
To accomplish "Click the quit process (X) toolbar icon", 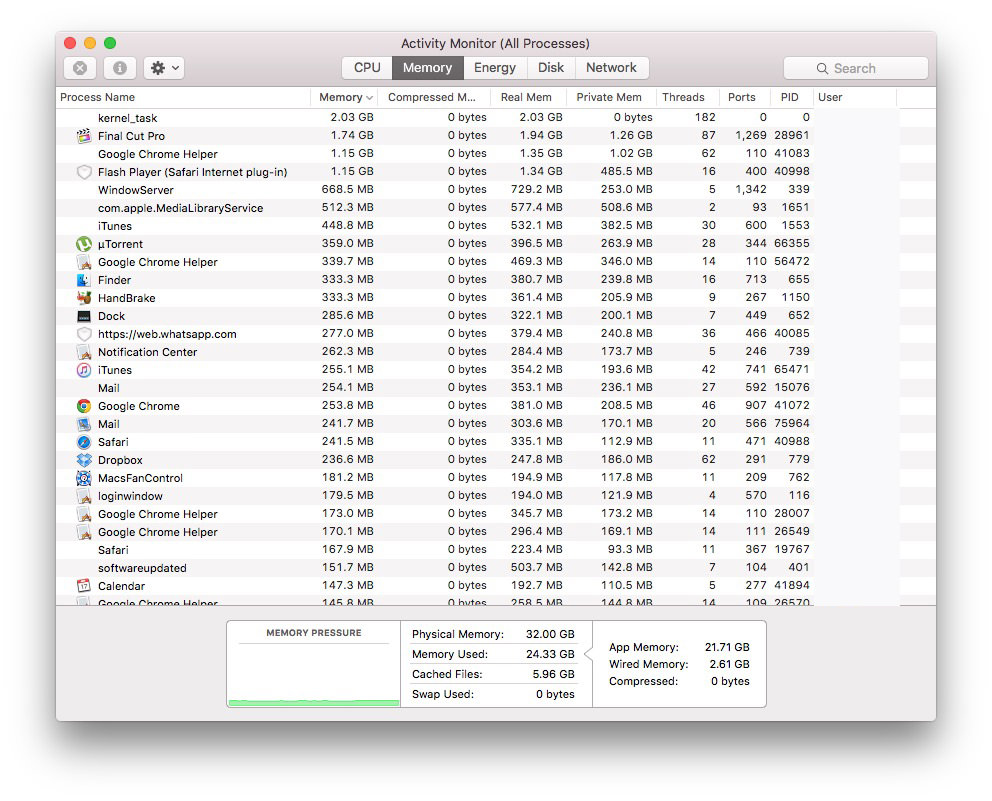I will click(80, 68).
